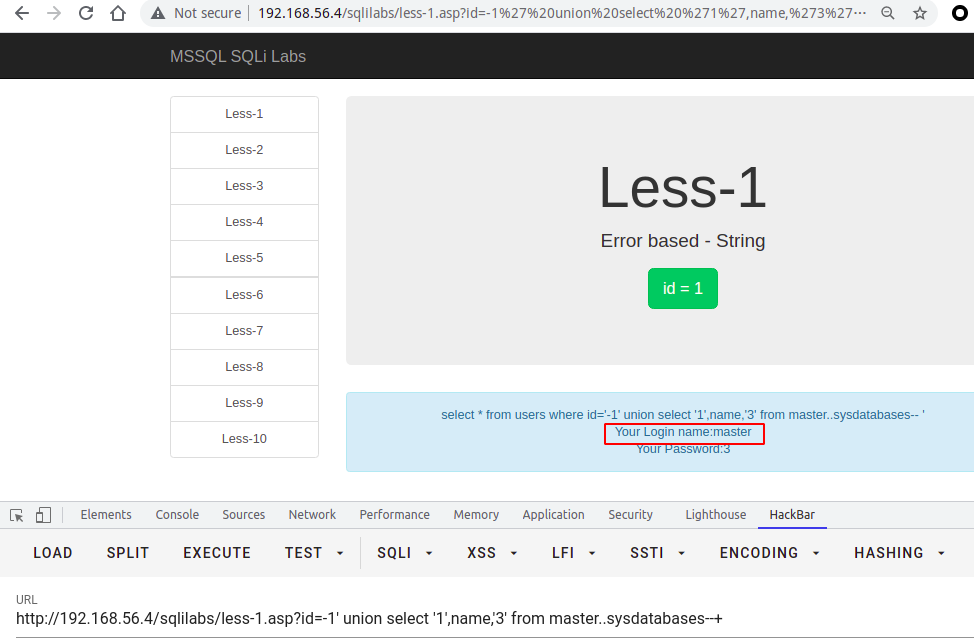Click the HackBar URL input field
The height and width of the screenshot is (640, 974).
494,619
